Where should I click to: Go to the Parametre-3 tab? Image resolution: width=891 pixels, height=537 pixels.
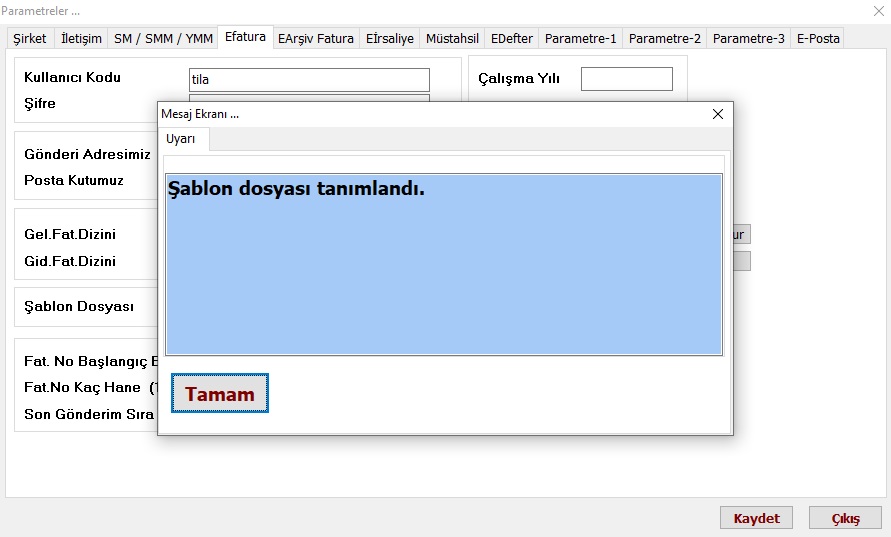748,39
